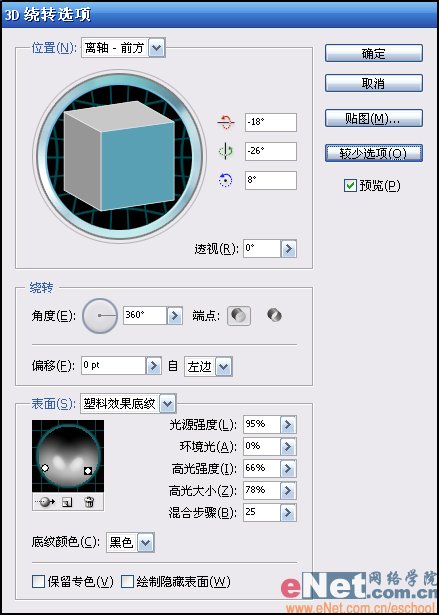
Task: Select the solid cap (端点) button
Action: (239, 316)
